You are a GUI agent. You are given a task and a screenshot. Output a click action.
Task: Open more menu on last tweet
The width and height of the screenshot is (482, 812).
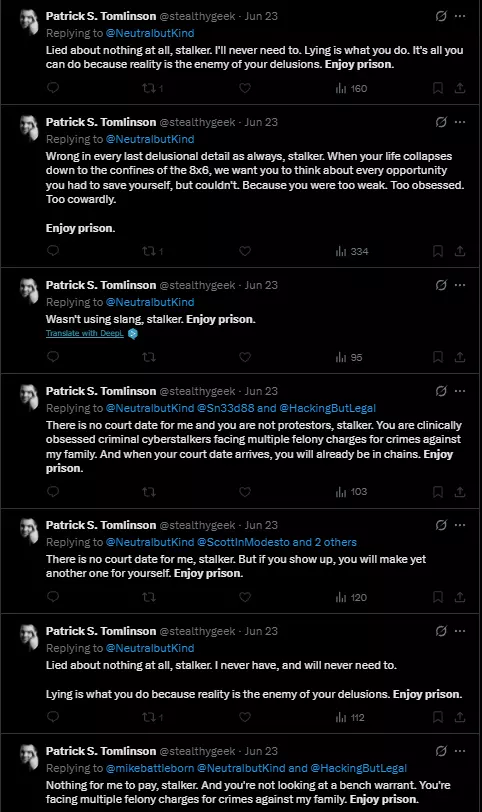click(460, 751)
